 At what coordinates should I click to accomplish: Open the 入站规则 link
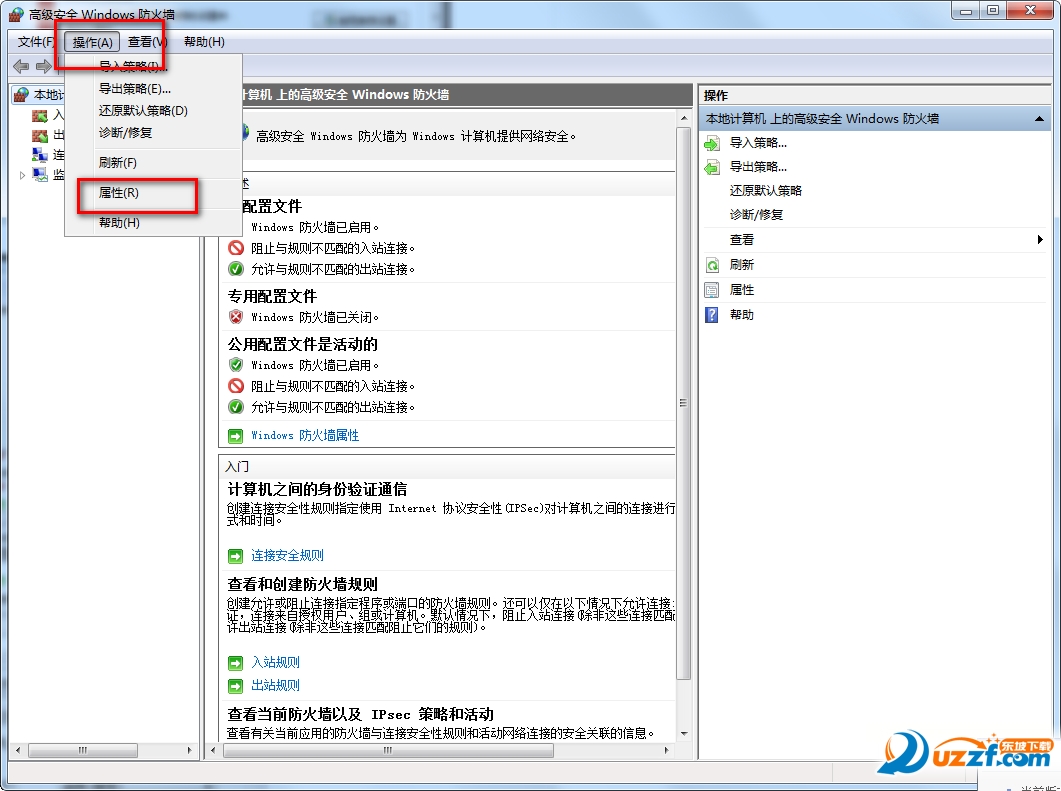[275, 662]
